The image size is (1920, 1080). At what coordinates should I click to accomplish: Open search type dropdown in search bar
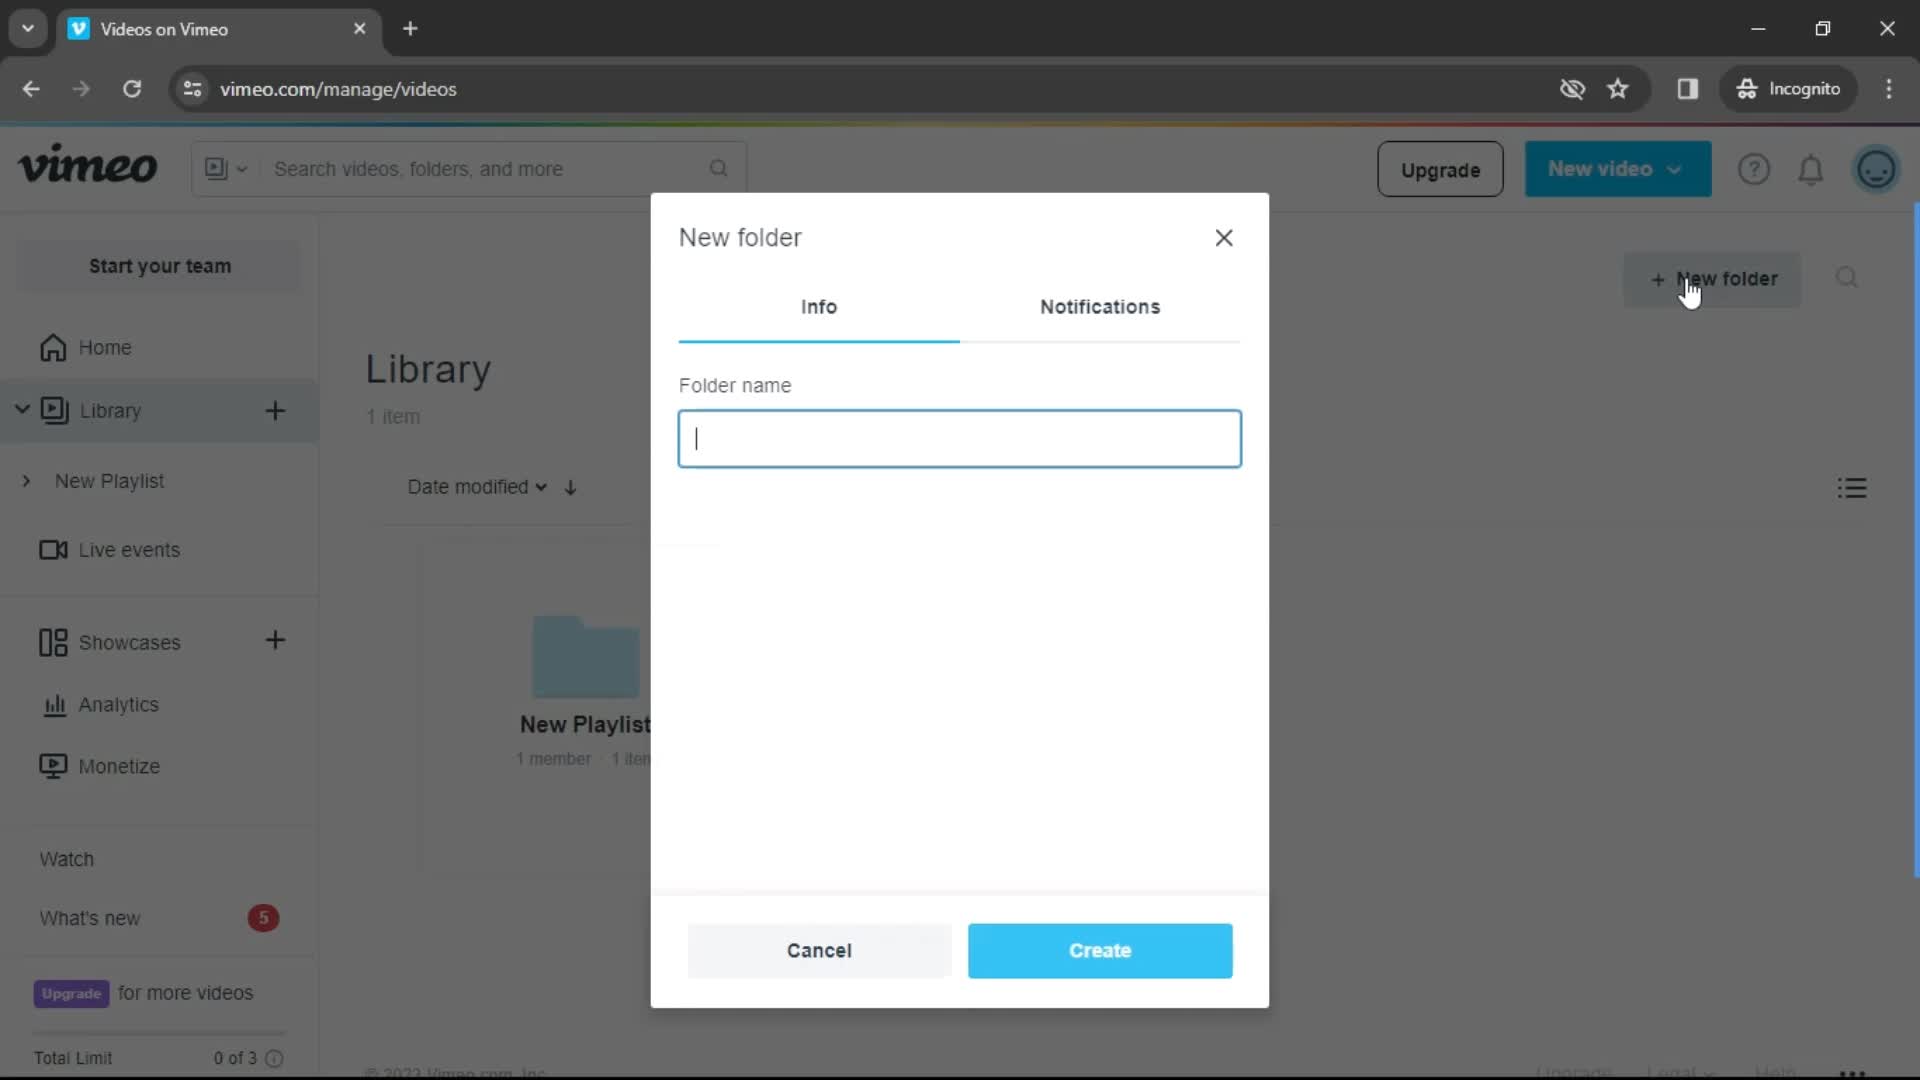coord(226,169)
